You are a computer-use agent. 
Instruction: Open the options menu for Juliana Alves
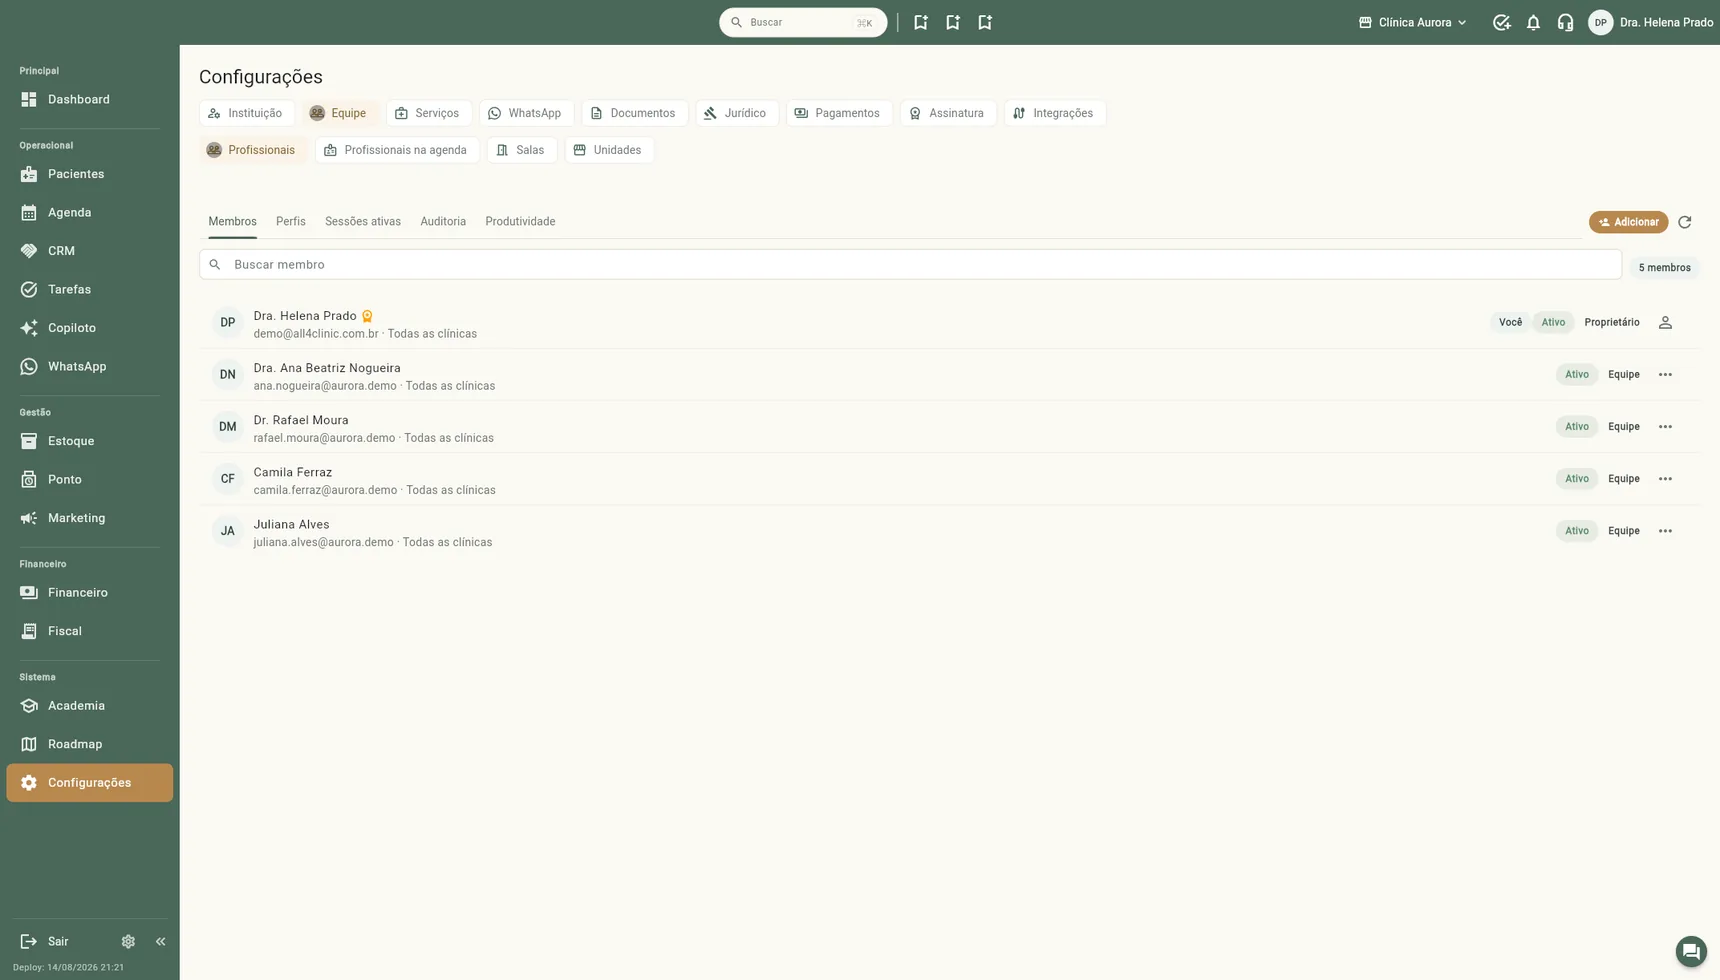(1665, 531)
